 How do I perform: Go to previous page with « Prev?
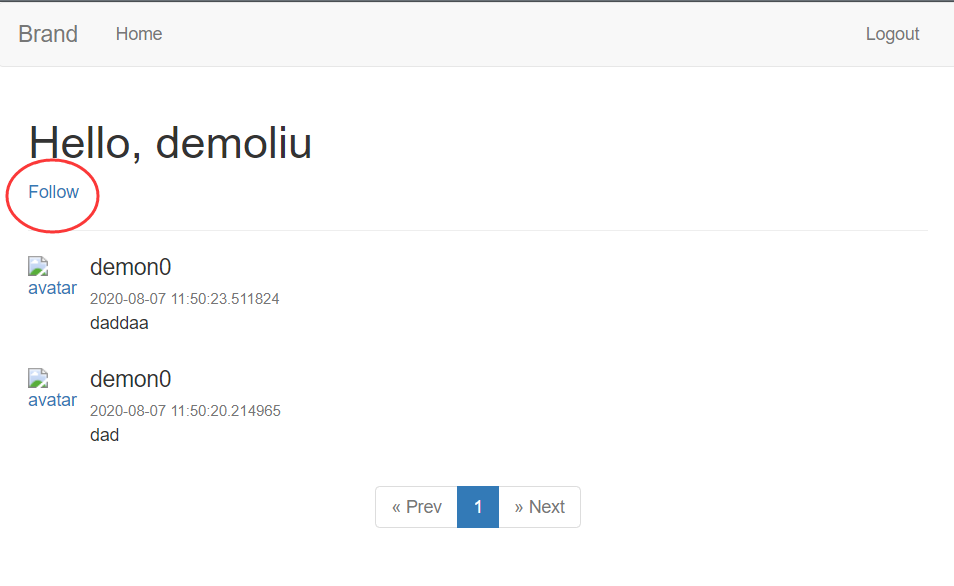(x=417, y=507)
